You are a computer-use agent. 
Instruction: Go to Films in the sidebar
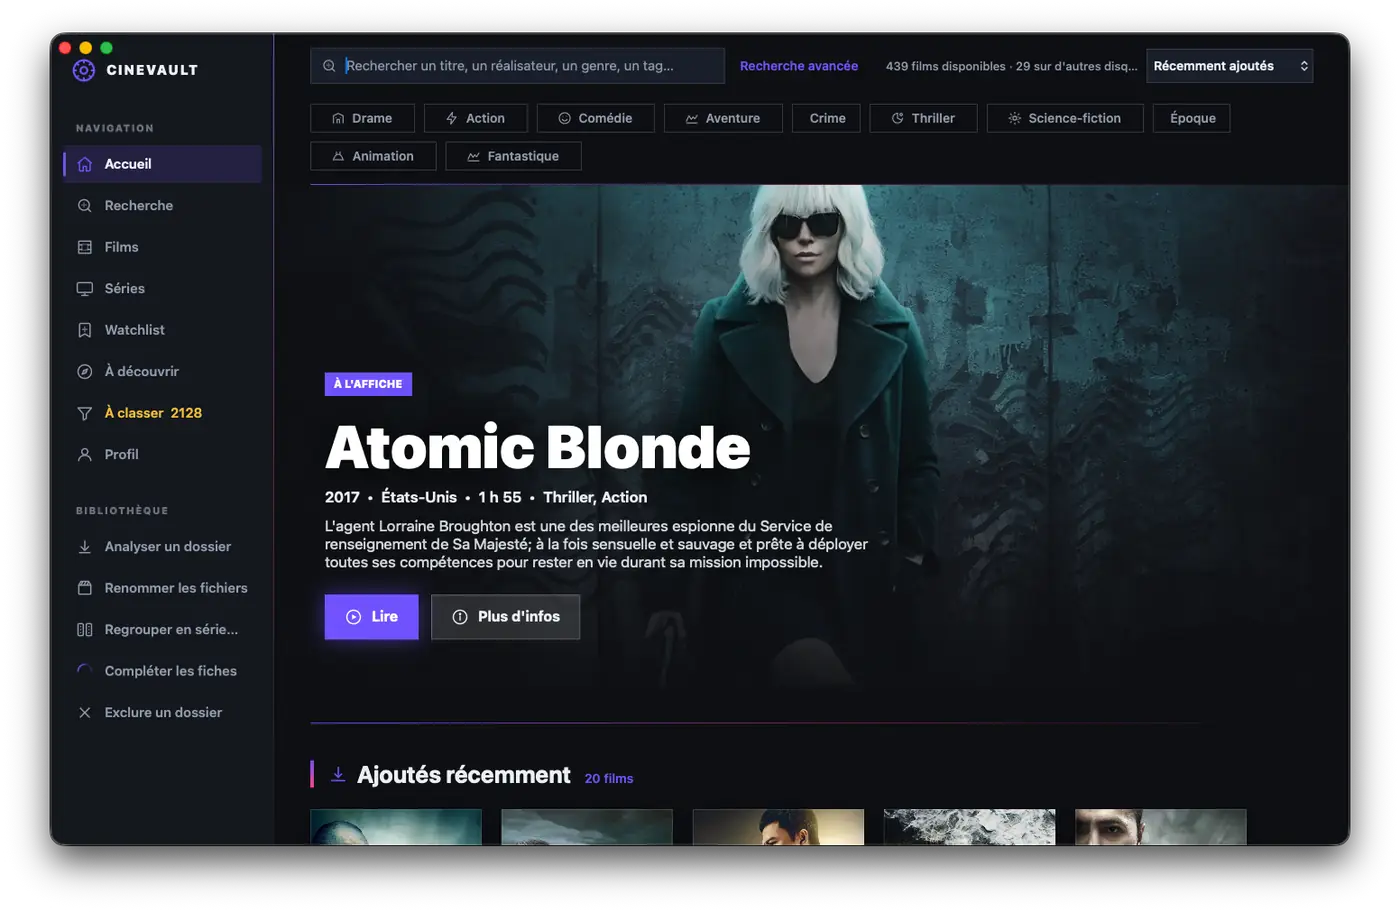click(x=163, y=247)
